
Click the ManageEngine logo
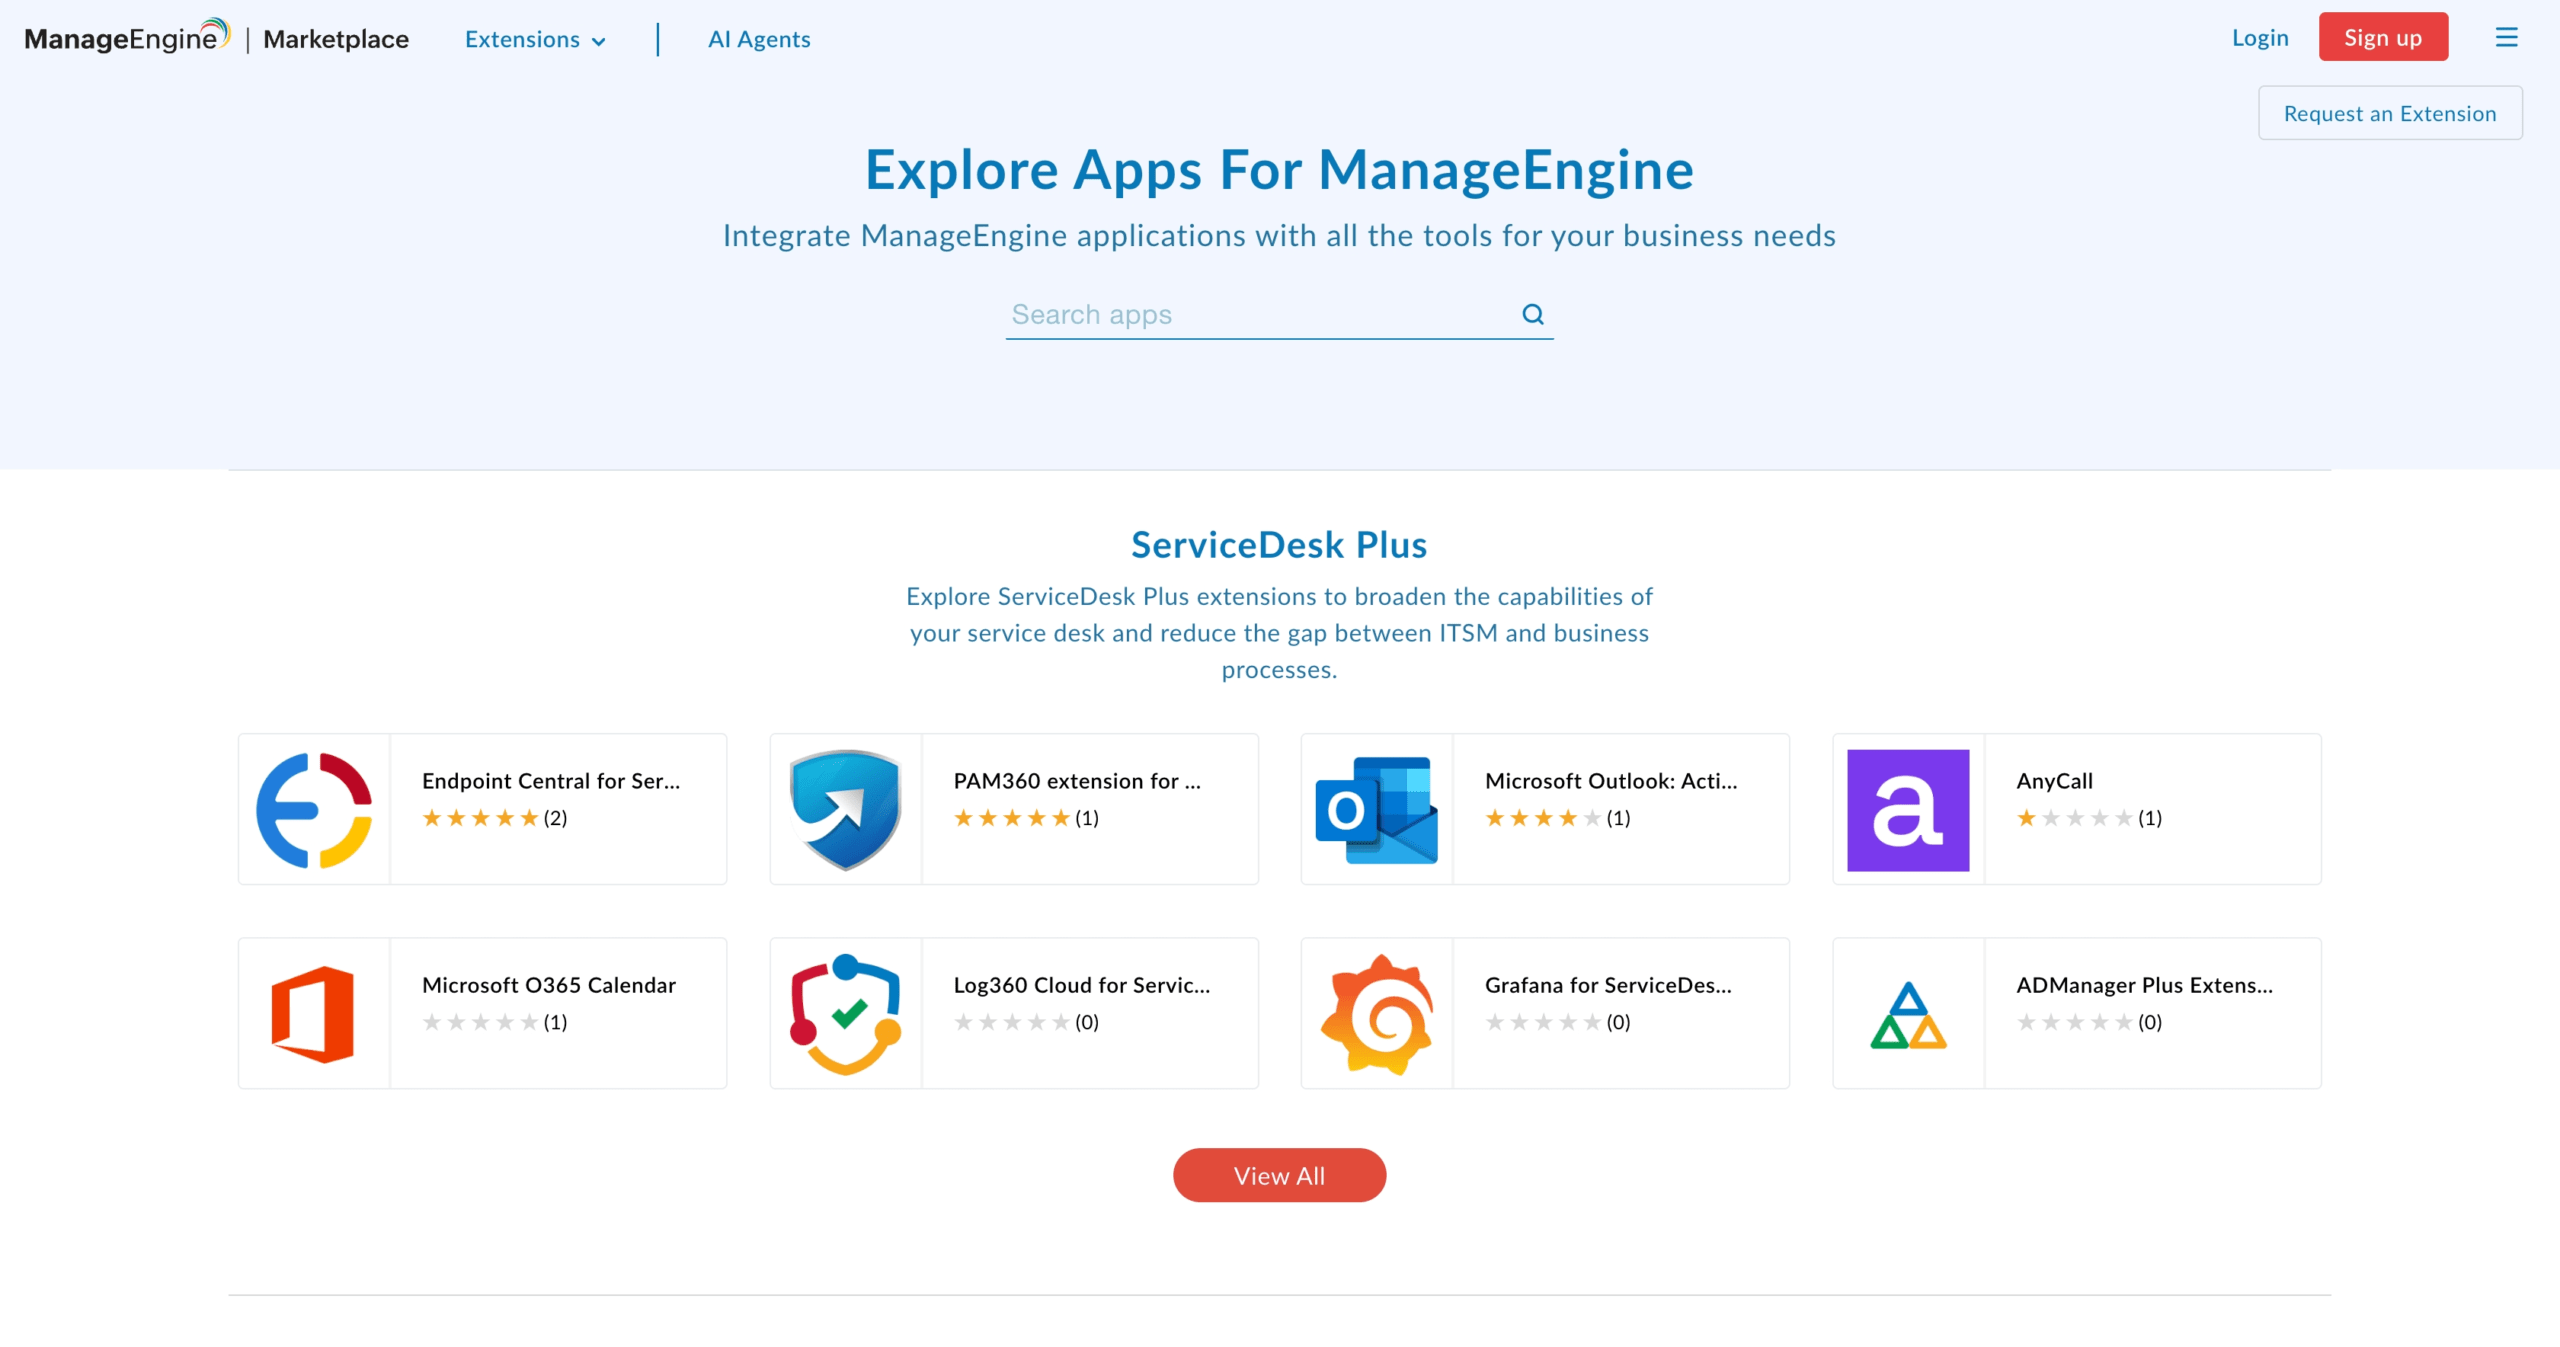(x=127, y=37)
